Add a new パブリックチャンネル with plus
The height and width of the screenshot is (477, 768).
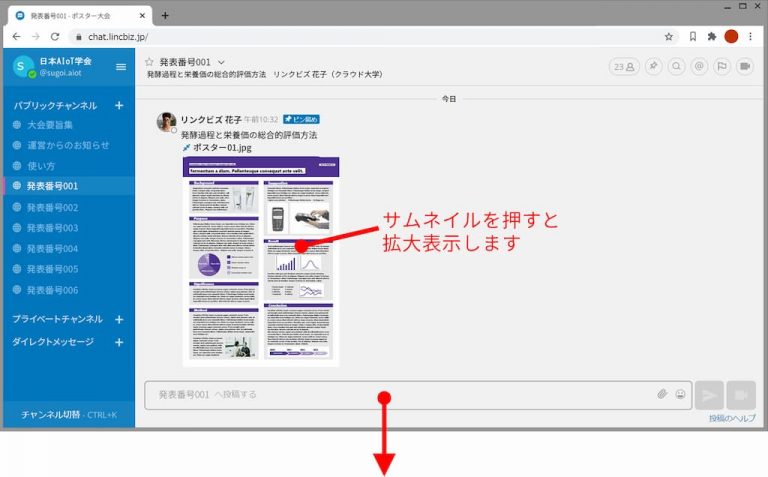coord(119,105)
